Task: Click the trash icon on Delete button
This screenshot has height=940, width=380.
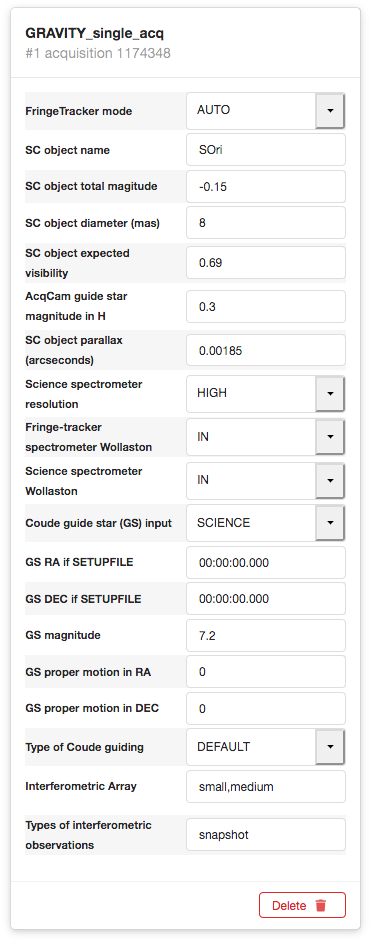Action: tap(321, 905)
